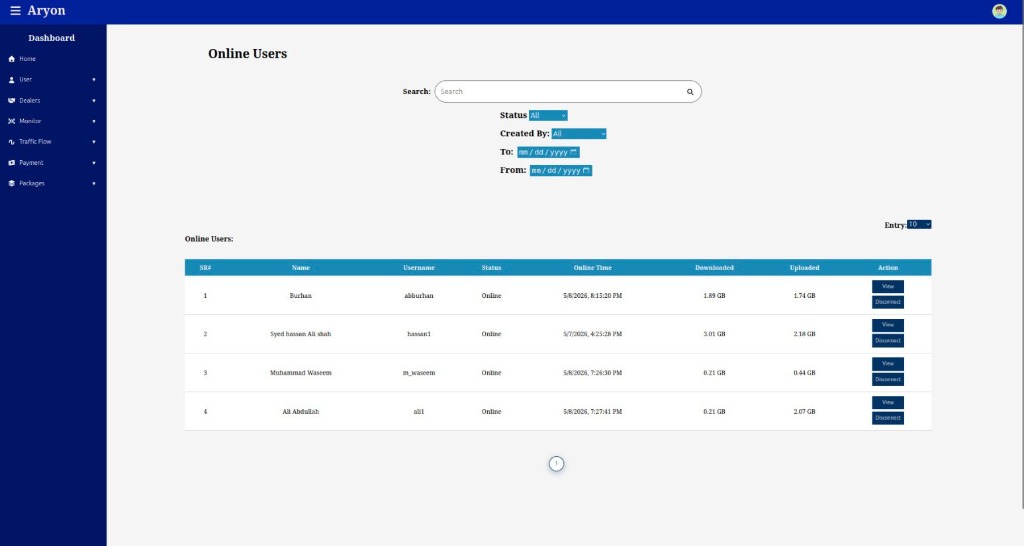Open the user avatar profile icon

pyautogui.click(x=999, y=11)
